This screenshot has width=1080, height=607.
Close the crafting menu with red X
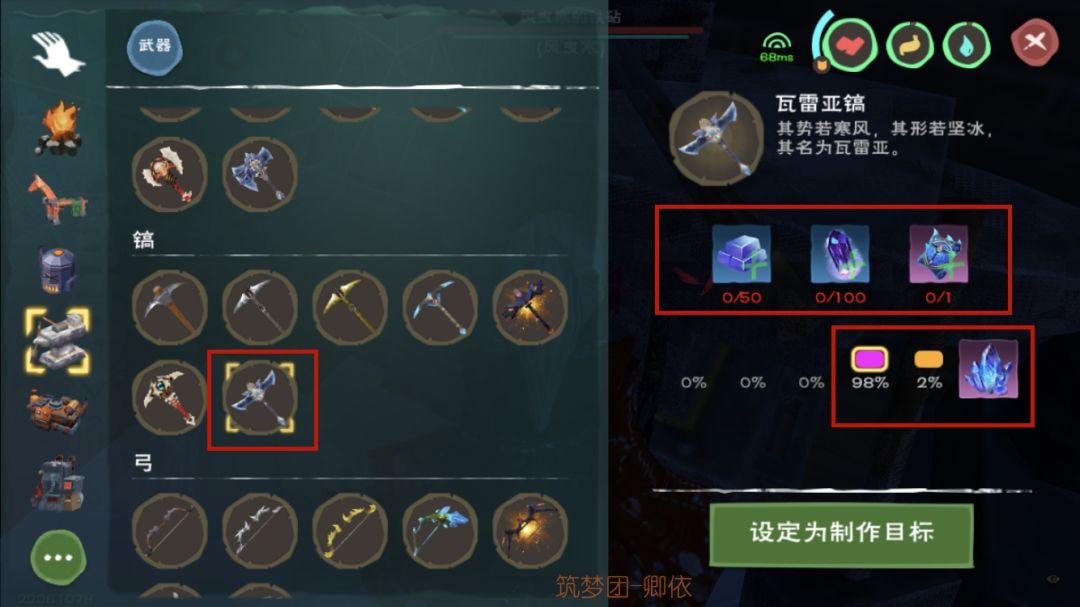coord(1035,43)
